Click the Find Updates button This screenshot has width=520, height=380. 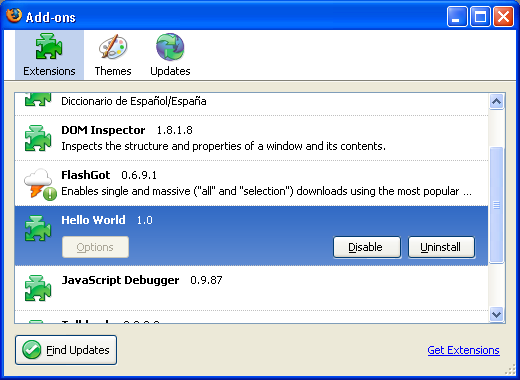point(66,350)
